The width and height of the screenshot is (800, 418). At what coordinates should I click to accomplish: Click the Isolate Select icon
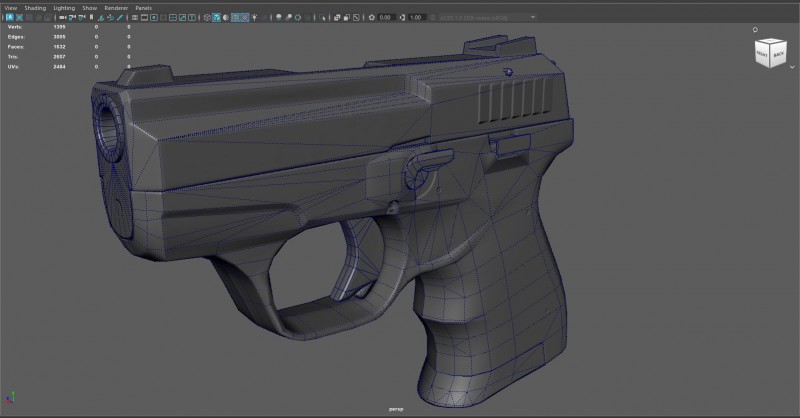(322, 17)
